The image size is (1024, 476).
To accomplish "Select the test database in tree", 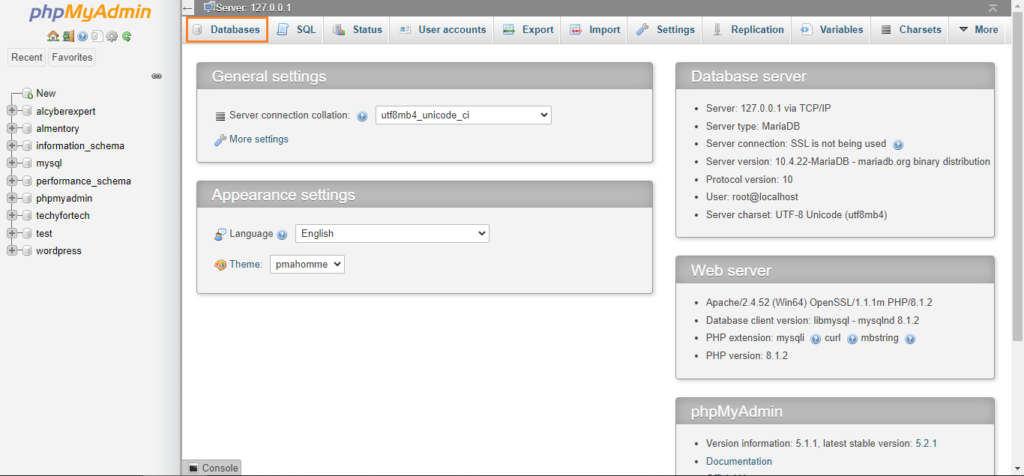I will 44,233.
